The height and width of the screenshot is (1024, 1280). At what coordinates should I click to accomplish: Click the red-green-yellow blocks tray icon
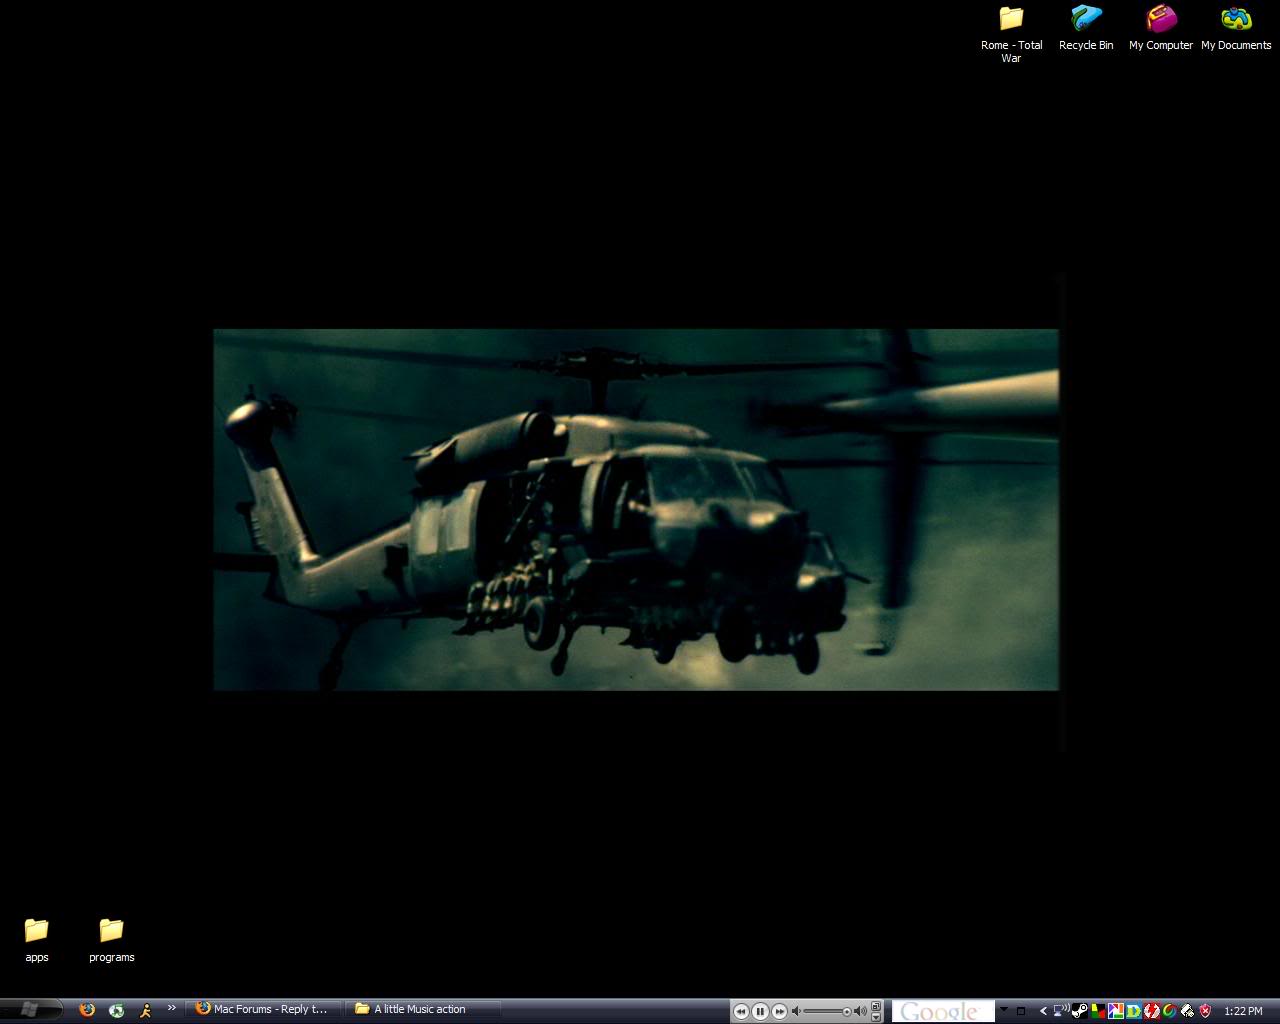pyautogui.click(x=1097, y=1011)
